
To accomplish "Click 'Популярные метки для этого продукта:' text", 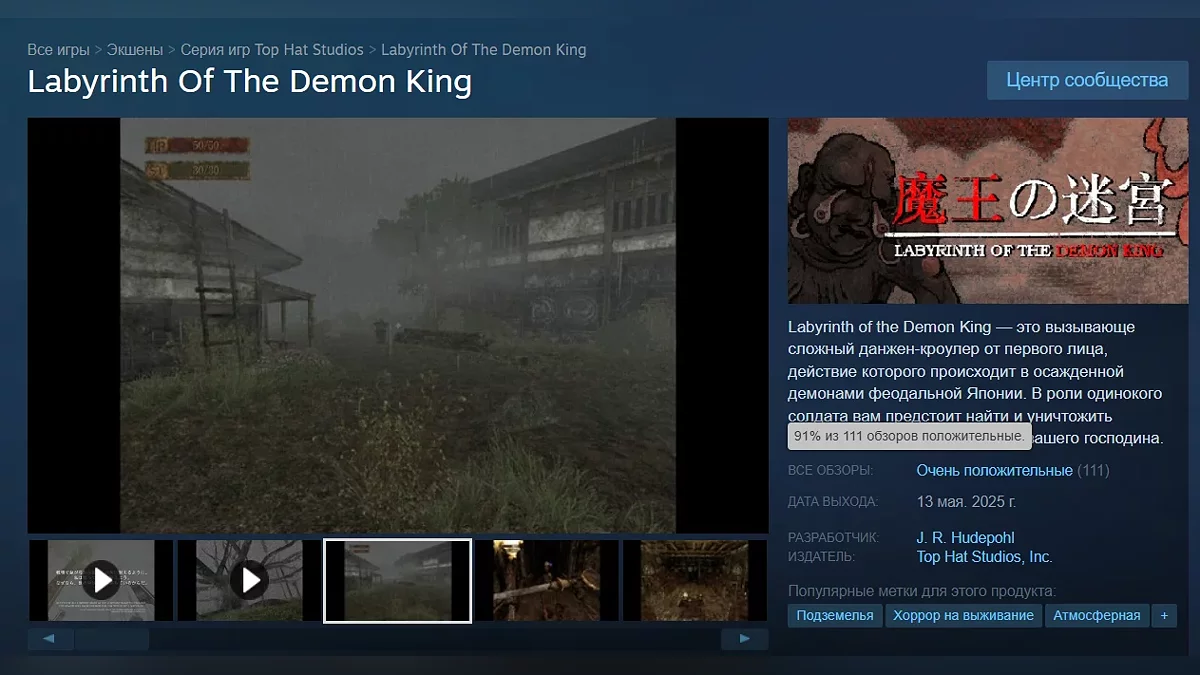I will (922, 591).
